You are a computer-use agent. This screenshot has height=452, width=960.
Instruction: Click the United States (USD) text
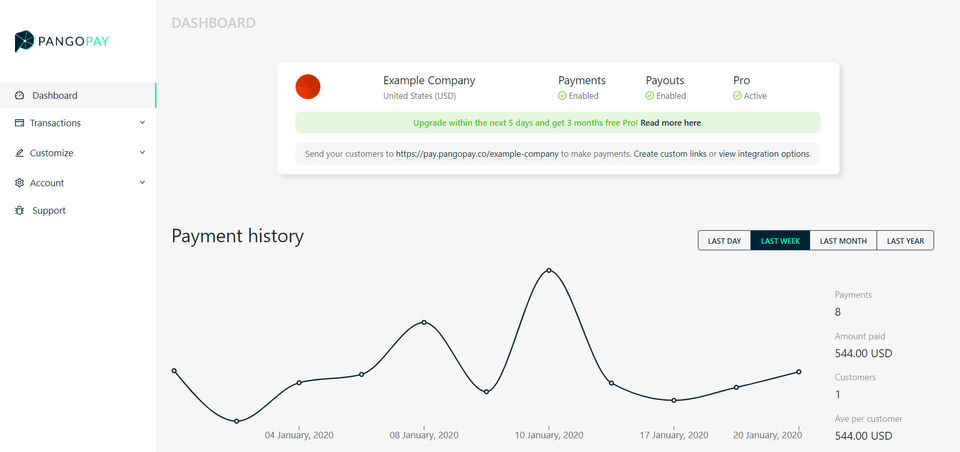(x=419, y=96)
